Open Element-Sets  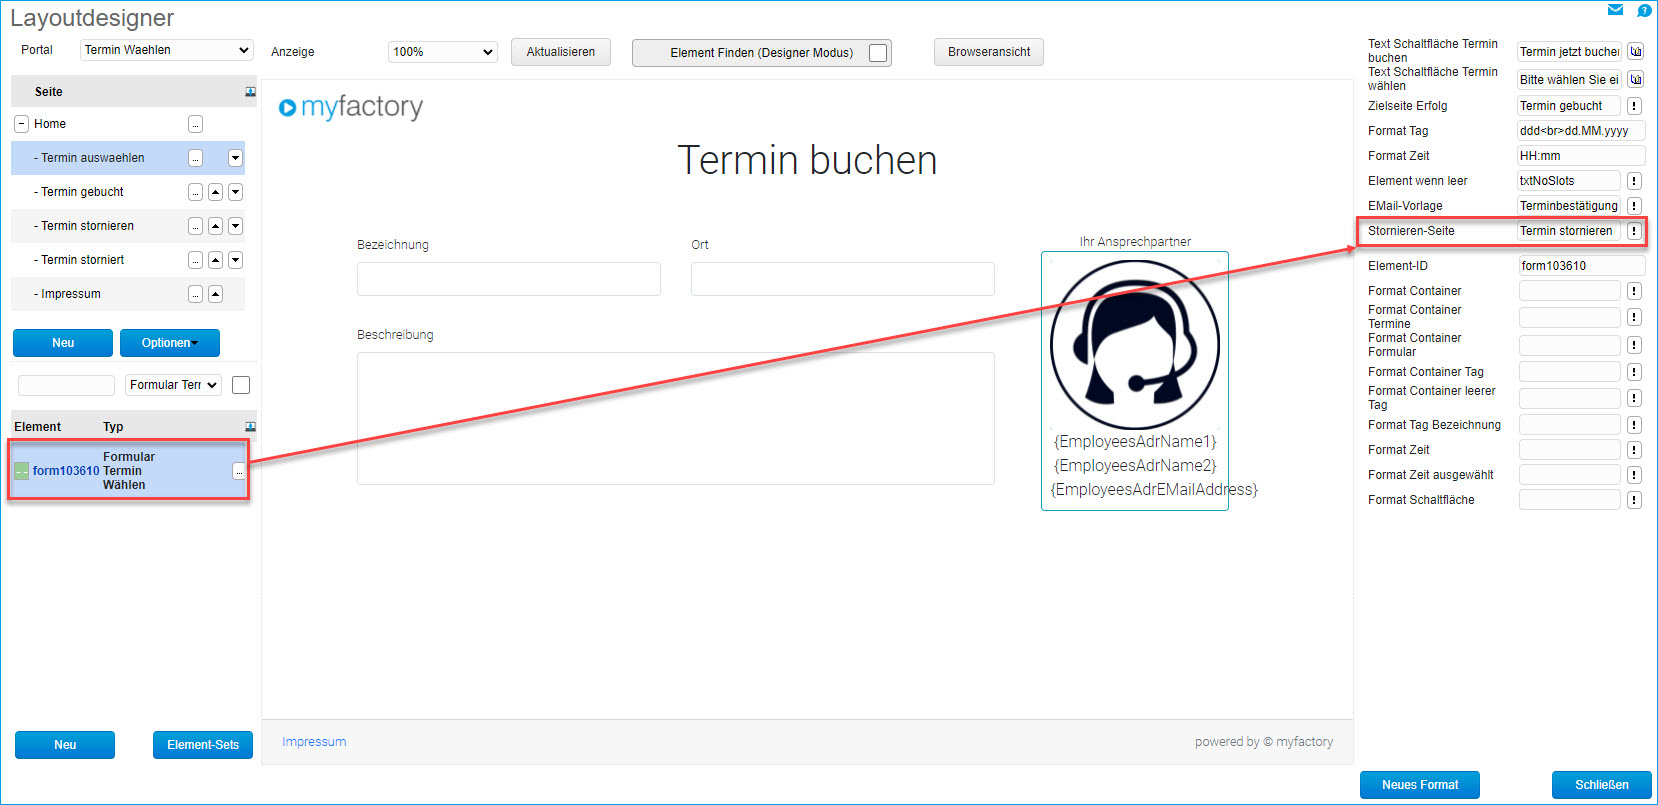tap(203, 745)
